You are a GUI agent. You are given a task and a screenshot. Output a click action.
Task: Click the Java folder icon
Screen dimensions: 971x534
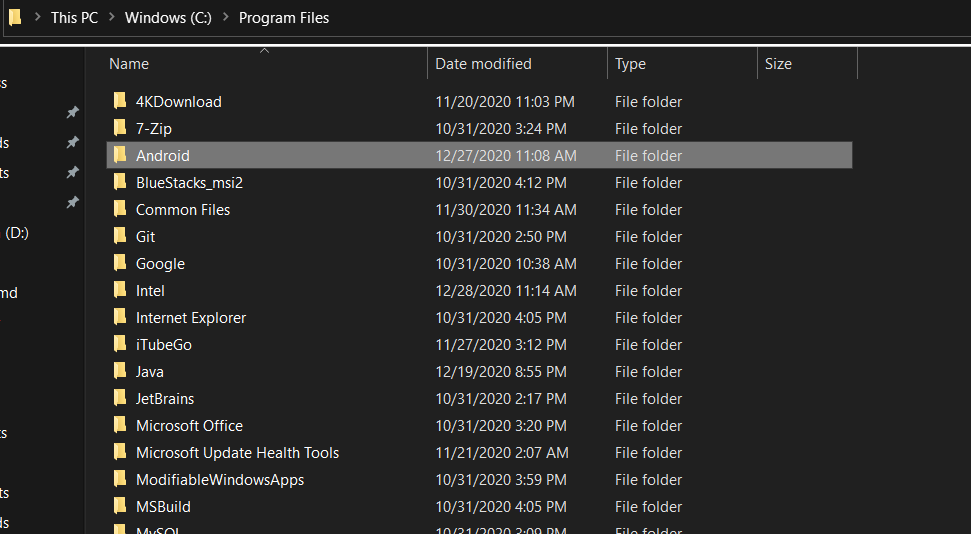(x=120, y=371)
